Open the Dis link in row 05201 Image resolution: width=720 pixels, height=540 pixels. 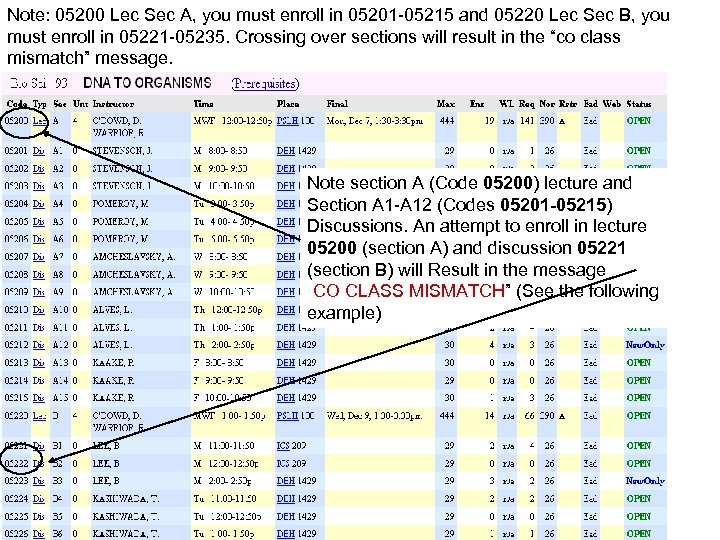39,151
